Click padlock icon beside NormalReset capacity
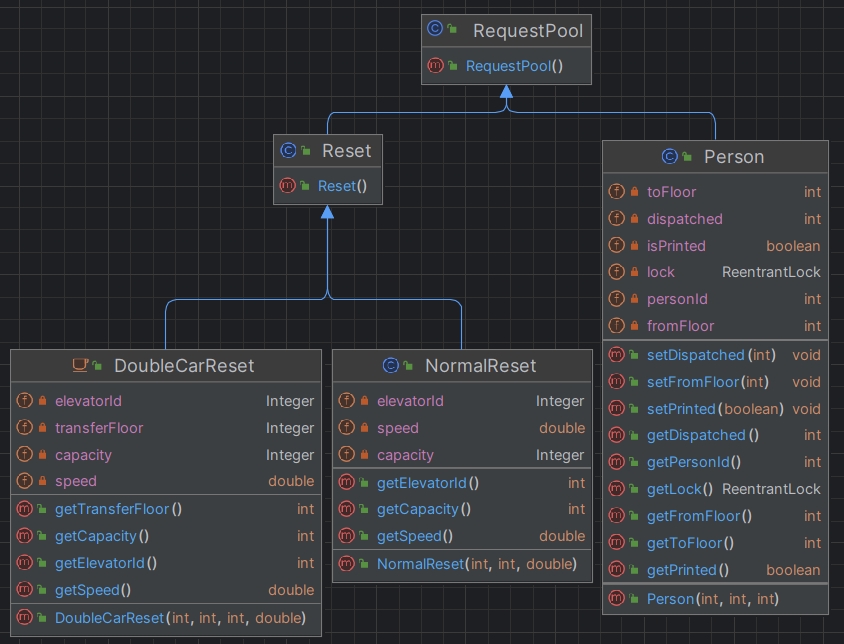 click(364, 454)
